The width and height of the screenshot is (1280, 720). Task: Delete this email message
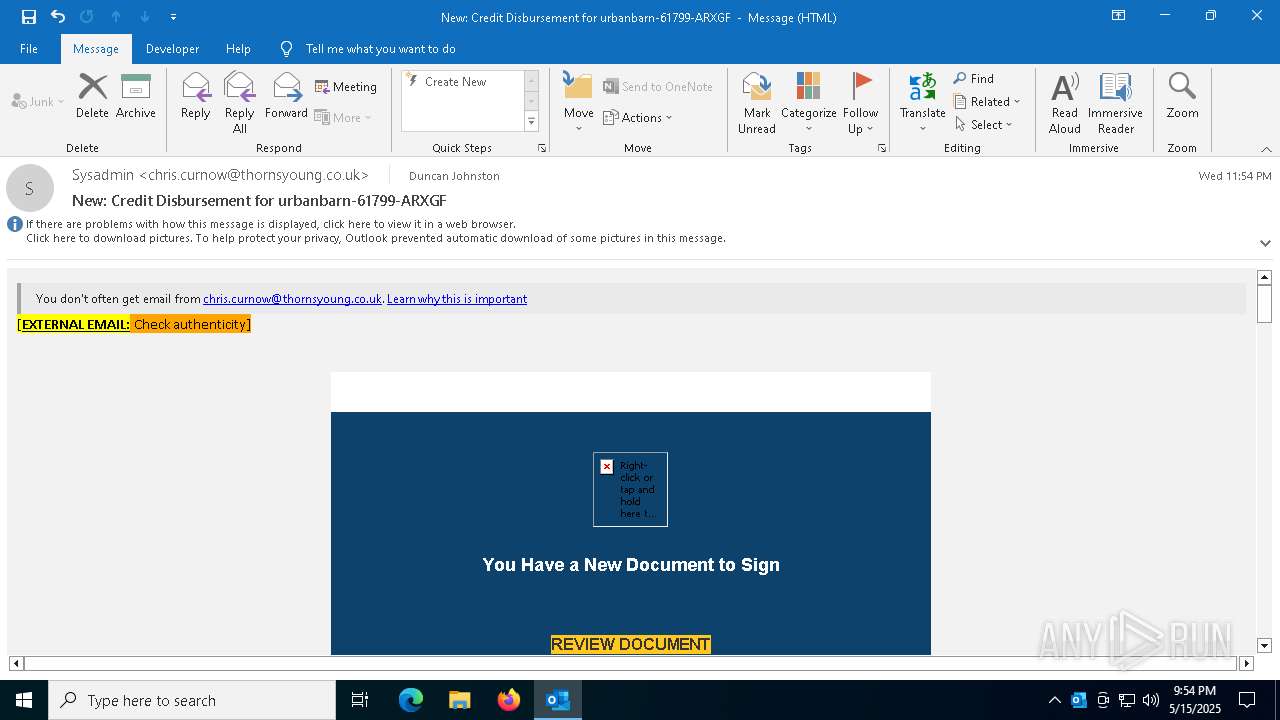pos(92,96)
